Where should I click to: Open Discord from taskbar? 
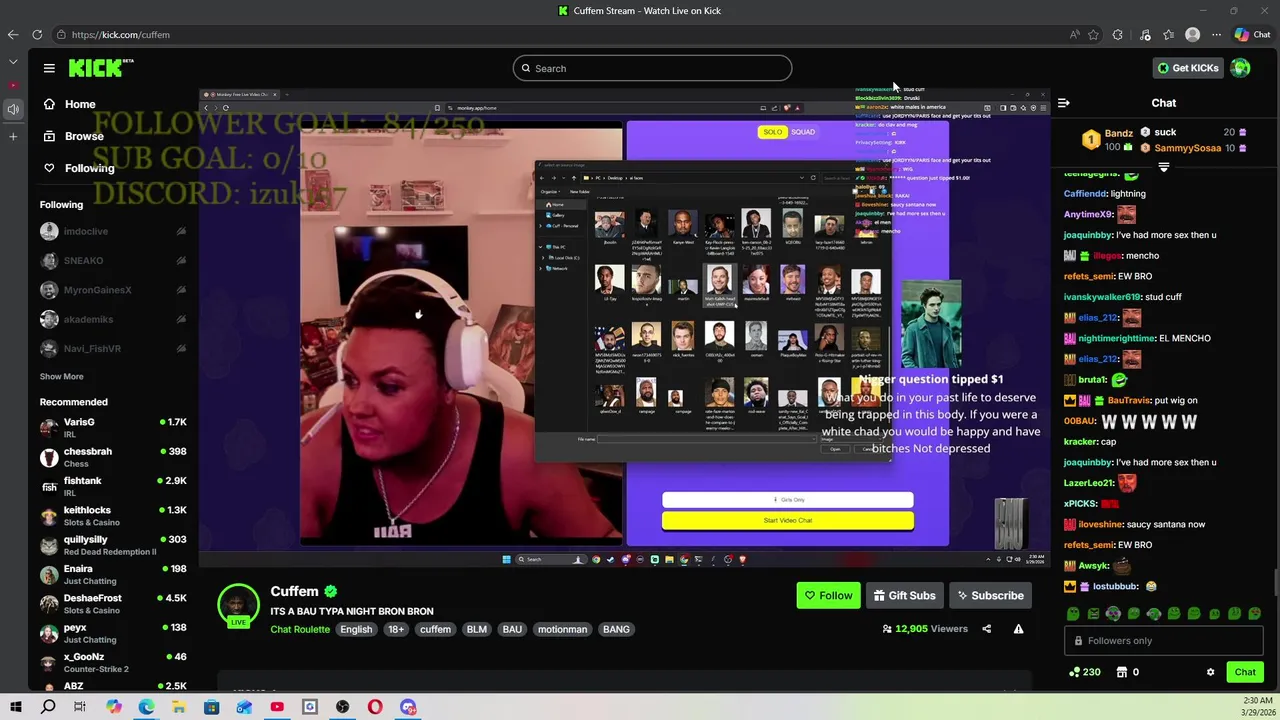(408, 707)
